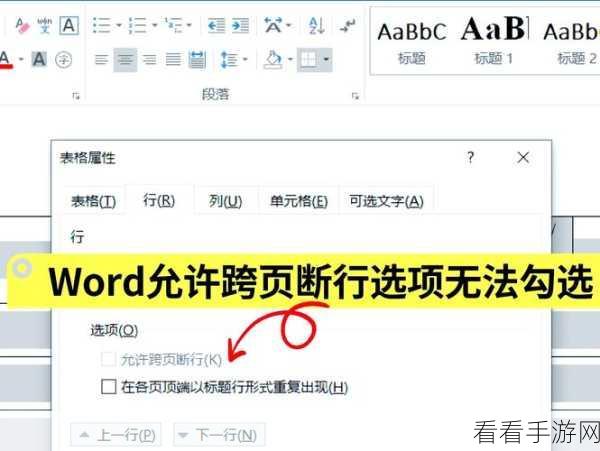600x451 pixels.
Task: Click the Phonetic Guide icon
Action: pyautogui.click(x=45, y=26)
